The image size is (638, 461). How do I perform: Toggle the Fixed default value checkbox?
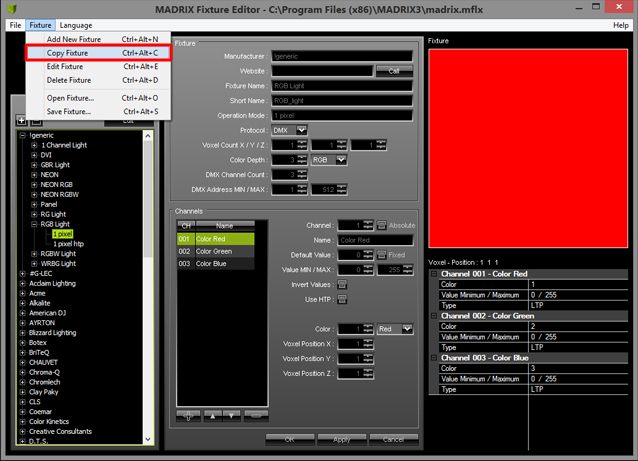pyautogui.click(x=381, y=255)
